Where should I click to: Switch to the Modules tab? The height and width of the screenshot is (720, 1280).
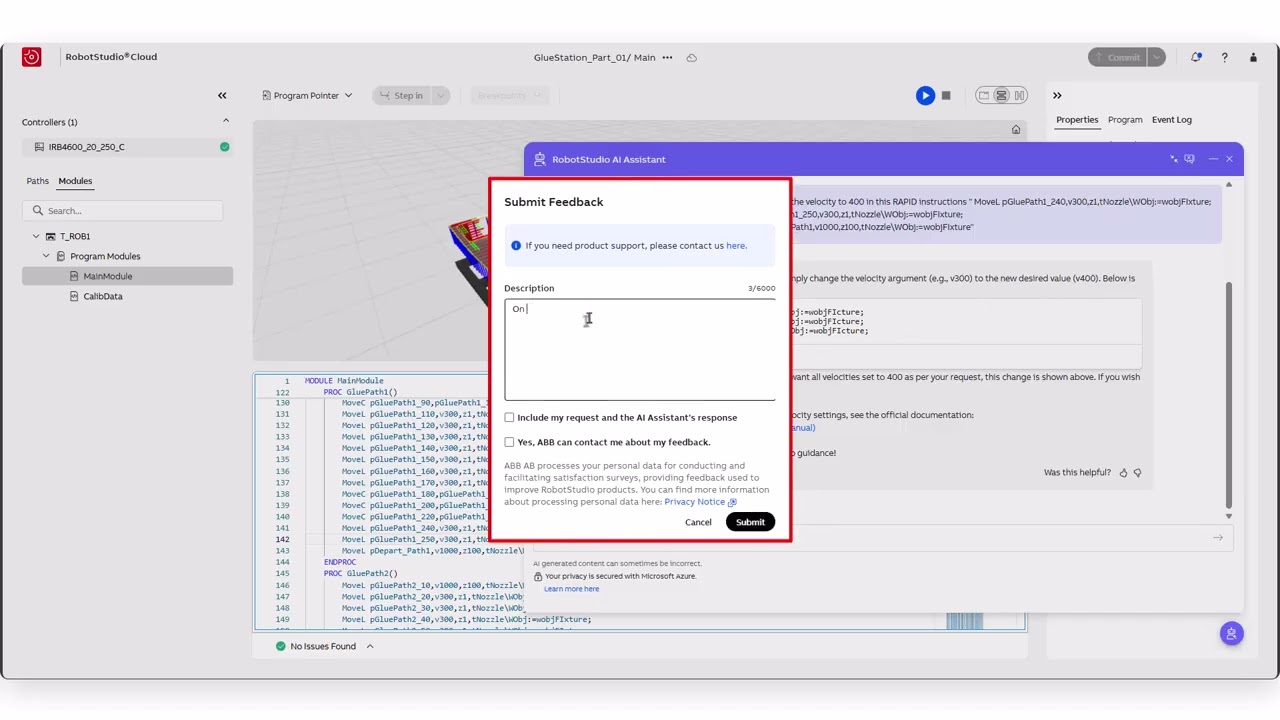(x=75, y=181)
